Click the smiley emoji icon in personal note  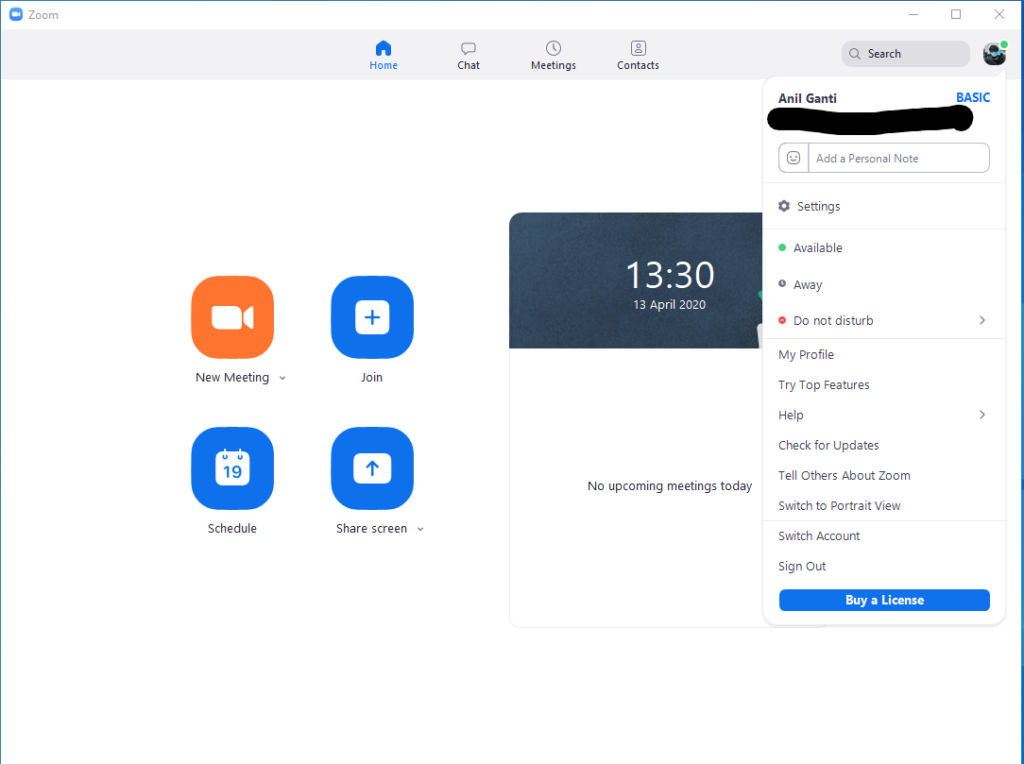click(793, 158)
